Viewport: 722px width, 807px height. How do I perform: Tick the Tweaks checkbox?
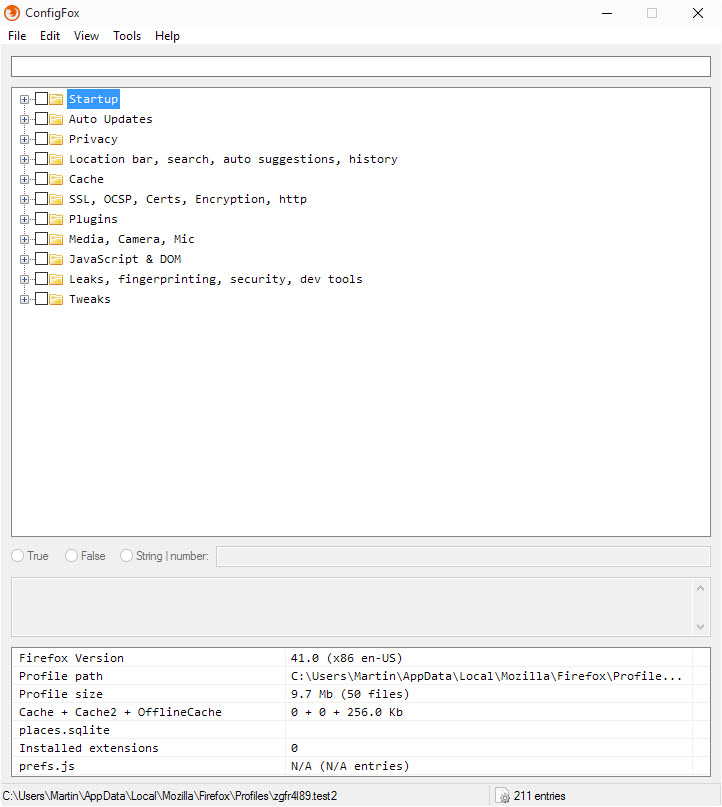pos(41,299)
